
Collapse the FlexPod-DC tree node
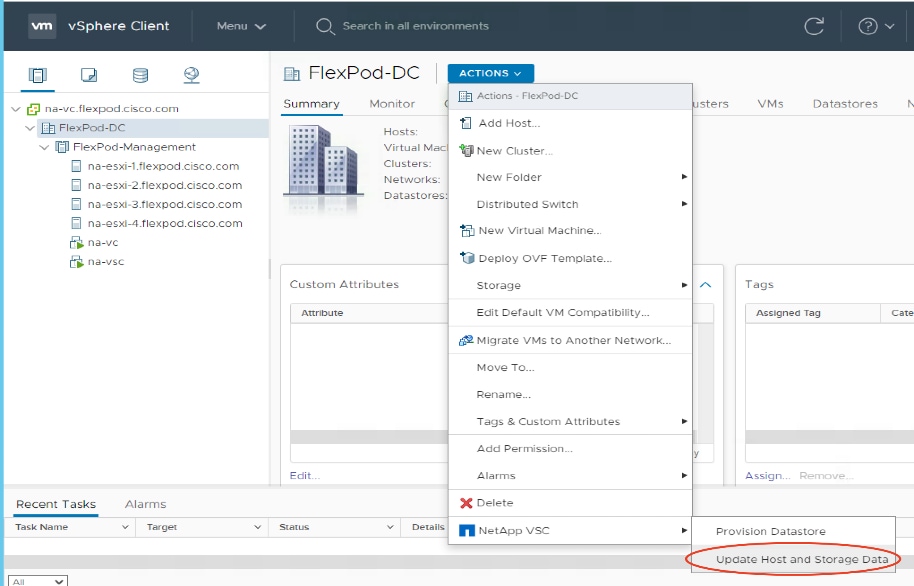point(30,128)
